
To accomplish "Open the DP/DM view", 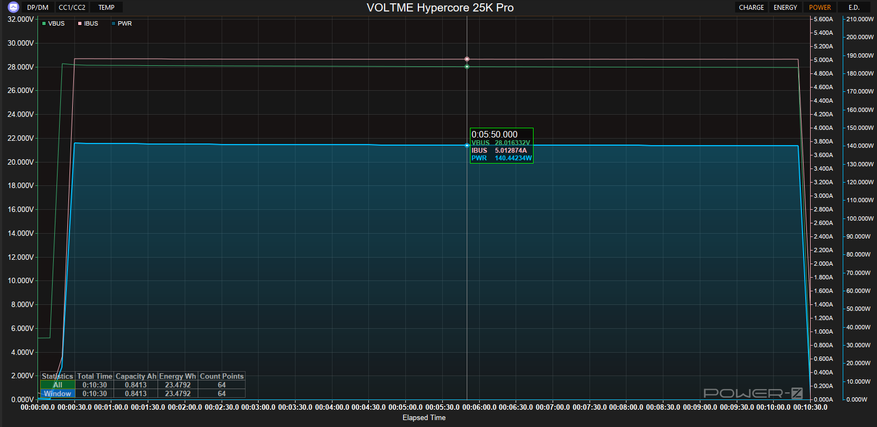I will (38, 7).
